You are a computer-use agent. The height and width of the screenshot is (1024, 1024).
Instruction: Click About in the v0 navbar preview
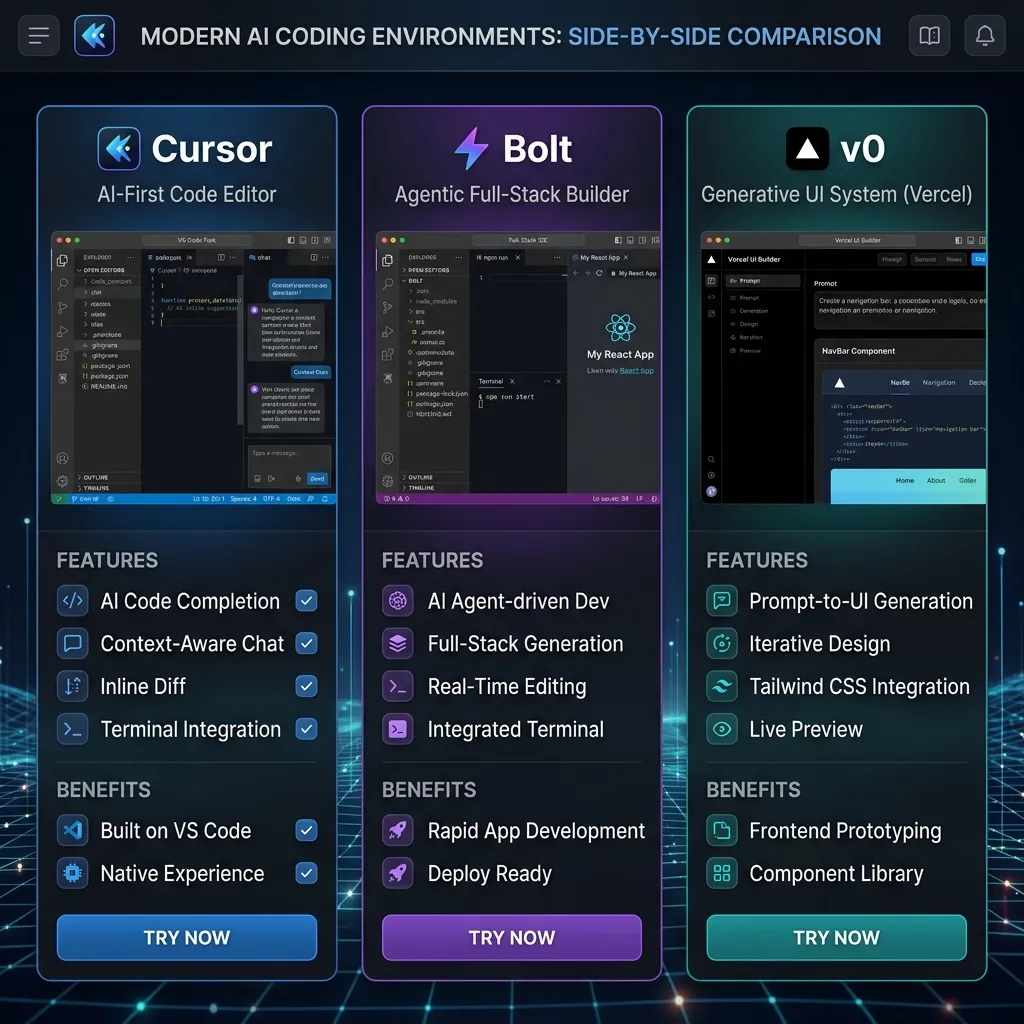point(936,481)
